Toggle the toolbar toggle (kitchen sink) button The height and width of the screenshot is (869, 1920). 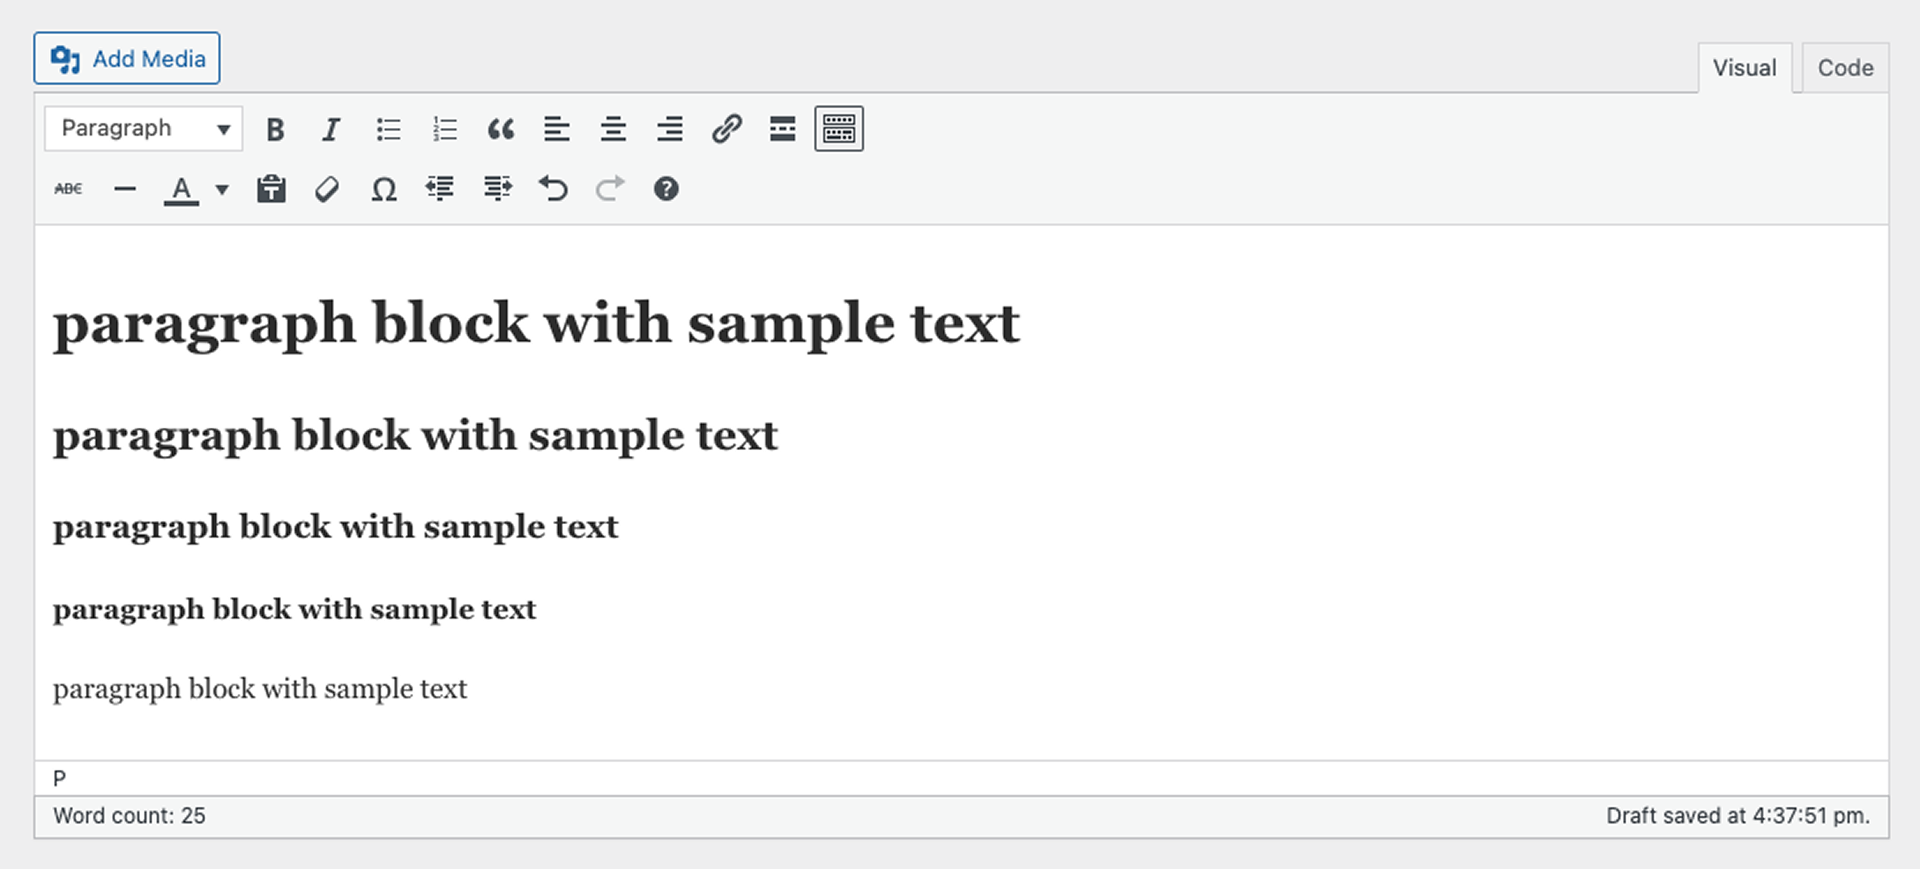(x=839, y=129)
